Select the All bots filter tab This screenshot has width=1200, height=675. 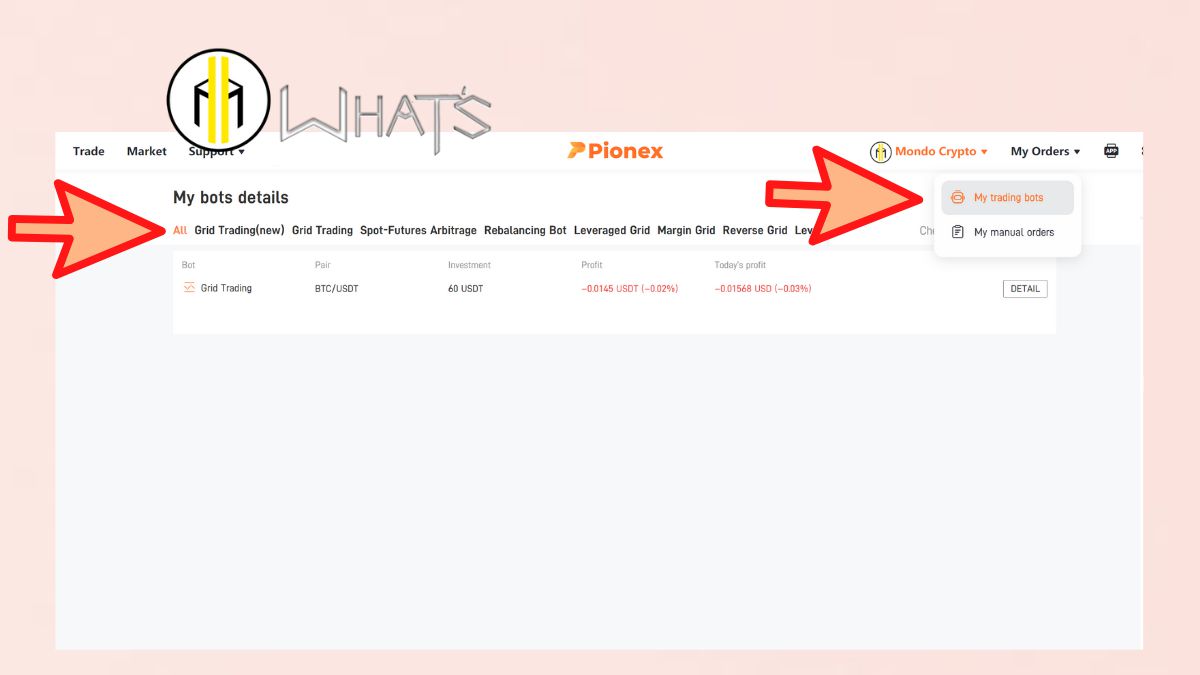180,230
